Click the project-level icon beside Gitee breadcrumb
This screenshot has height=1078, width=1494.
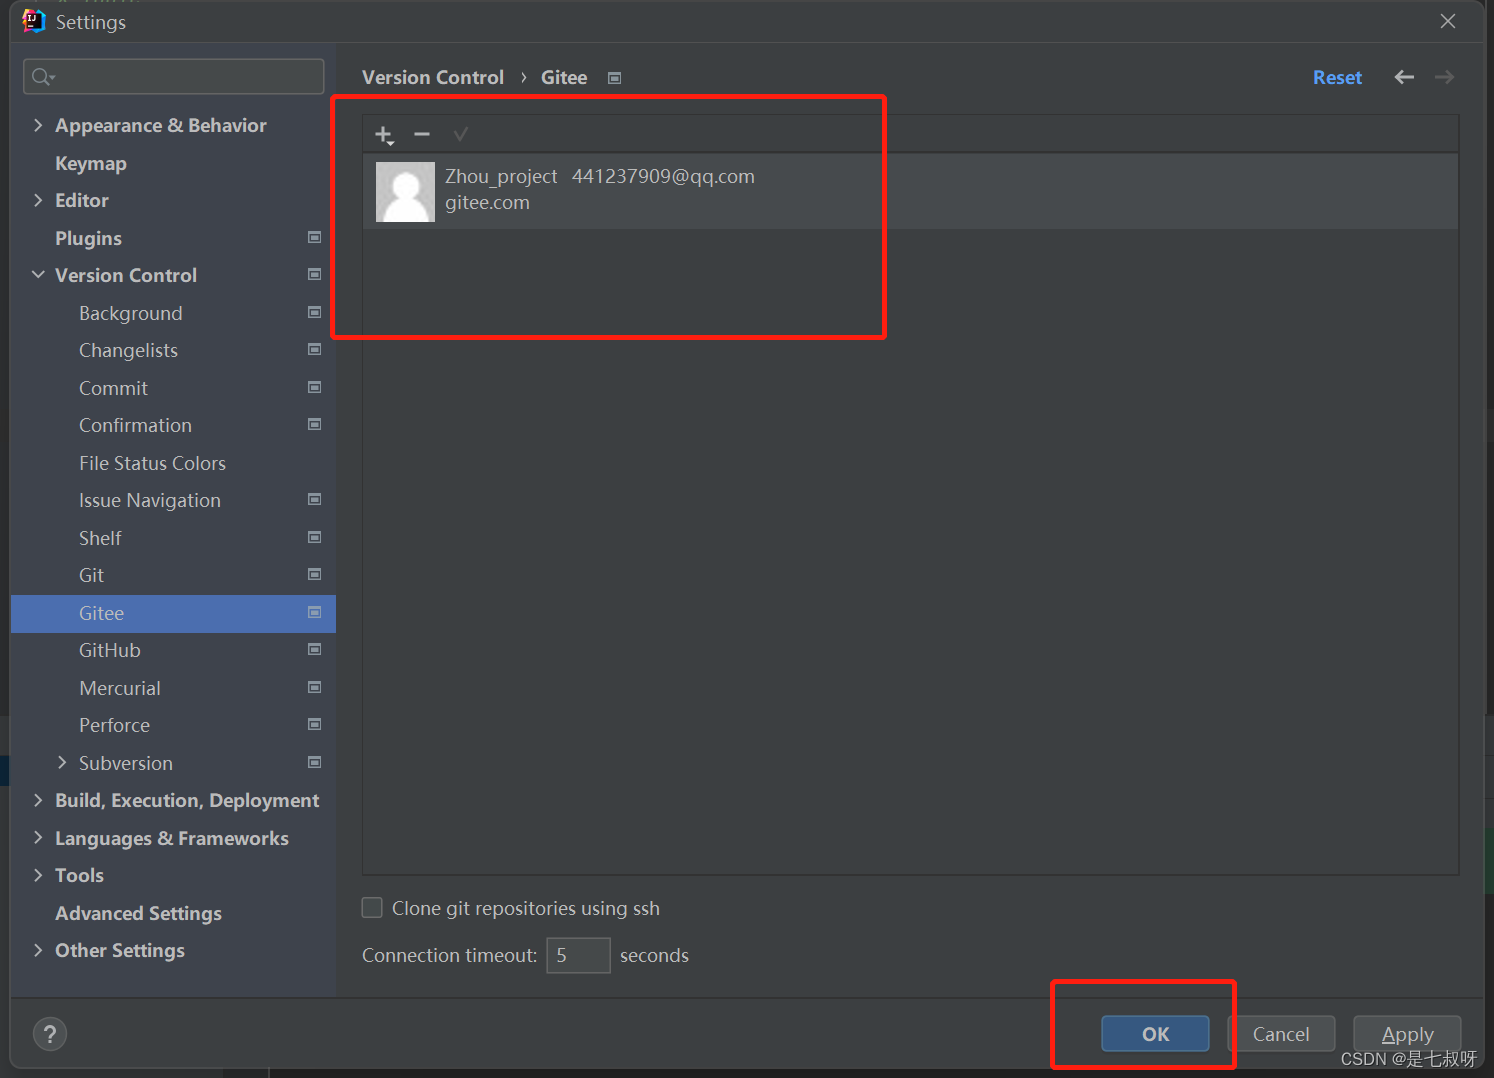pos(615,78)
